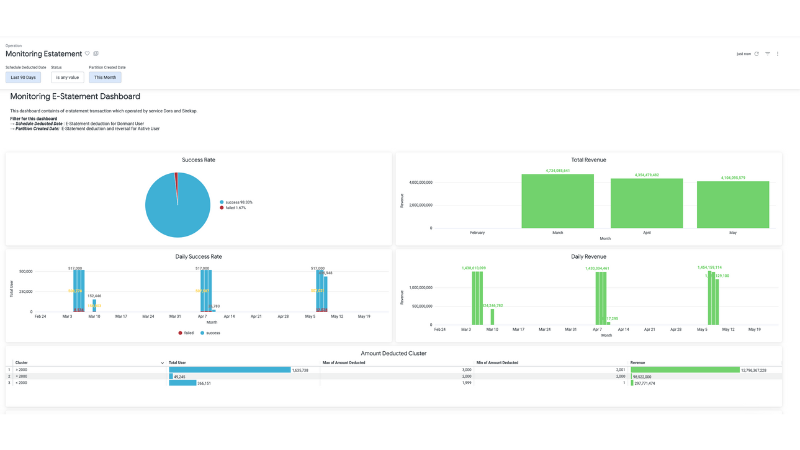
Task: Select the February axis label in Total Revenue
Action: [x=477, y=233]
